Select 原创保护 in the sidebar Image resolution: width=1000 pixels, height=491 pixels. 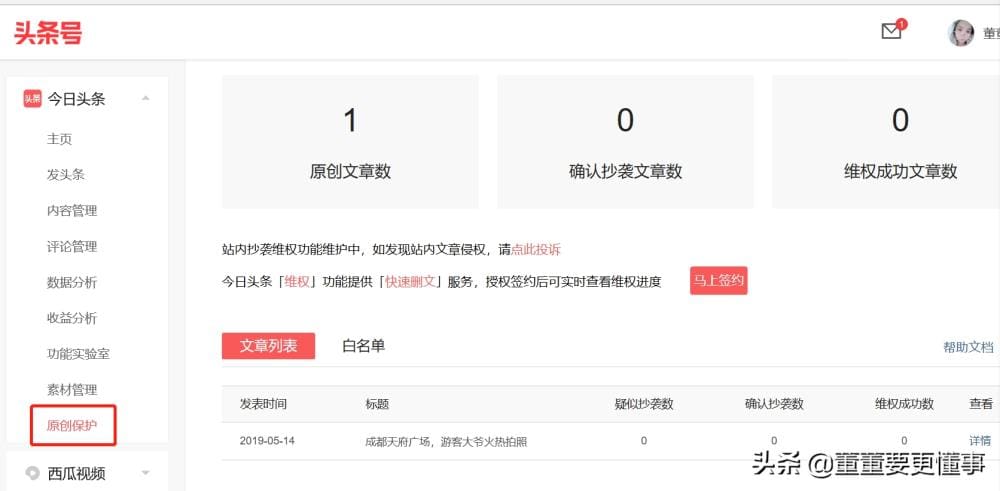point(73,425)
